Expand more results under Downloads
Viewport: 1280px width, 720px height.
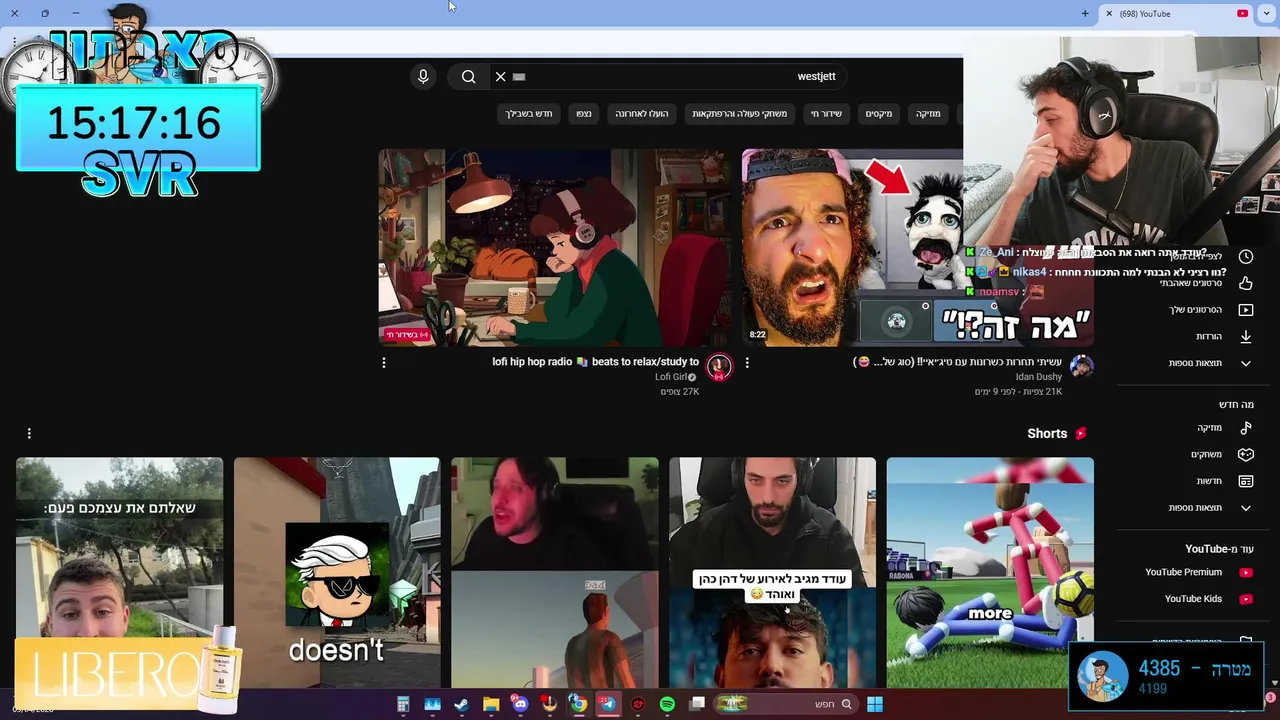(x=1211, y=363)
